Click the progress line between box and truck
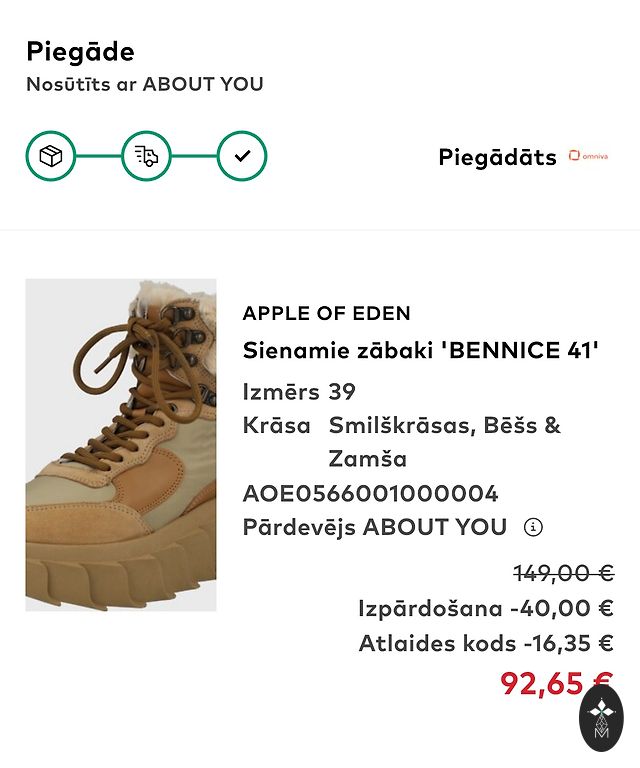Screen dimensions: 640x768 pos(98,156)
